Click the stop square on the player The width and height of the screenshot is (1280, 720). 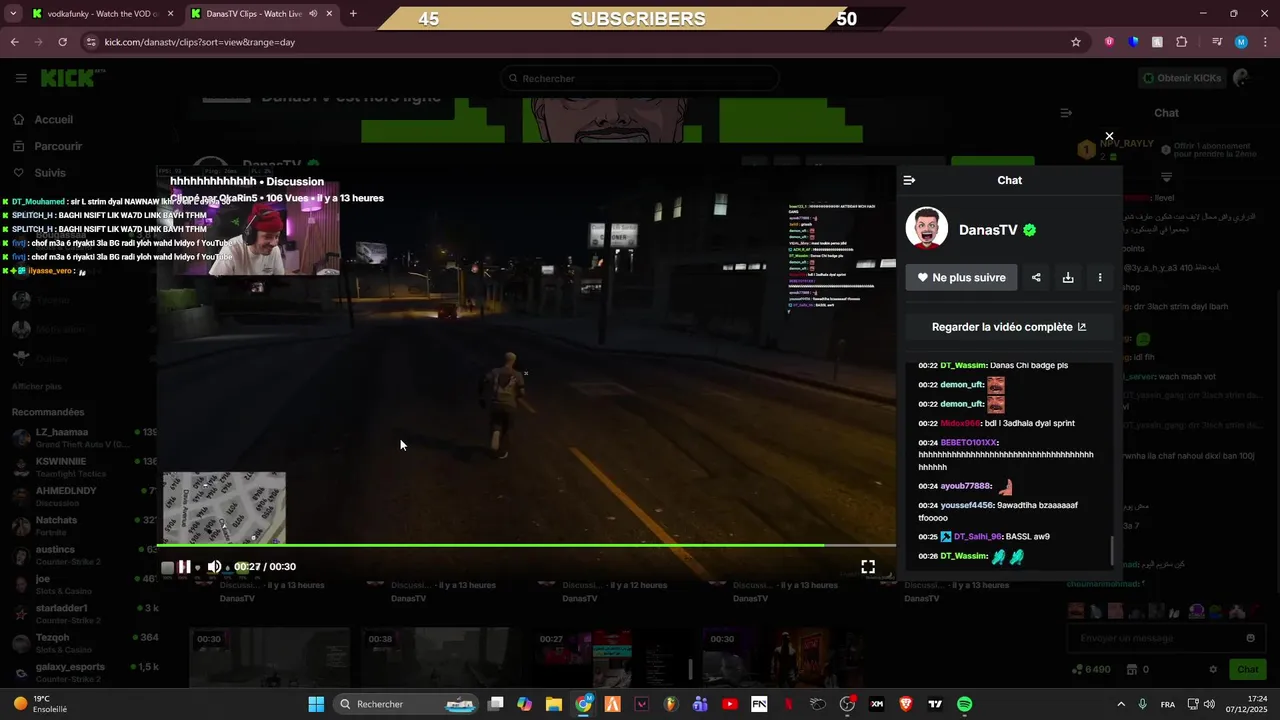[x=167, y=567]
